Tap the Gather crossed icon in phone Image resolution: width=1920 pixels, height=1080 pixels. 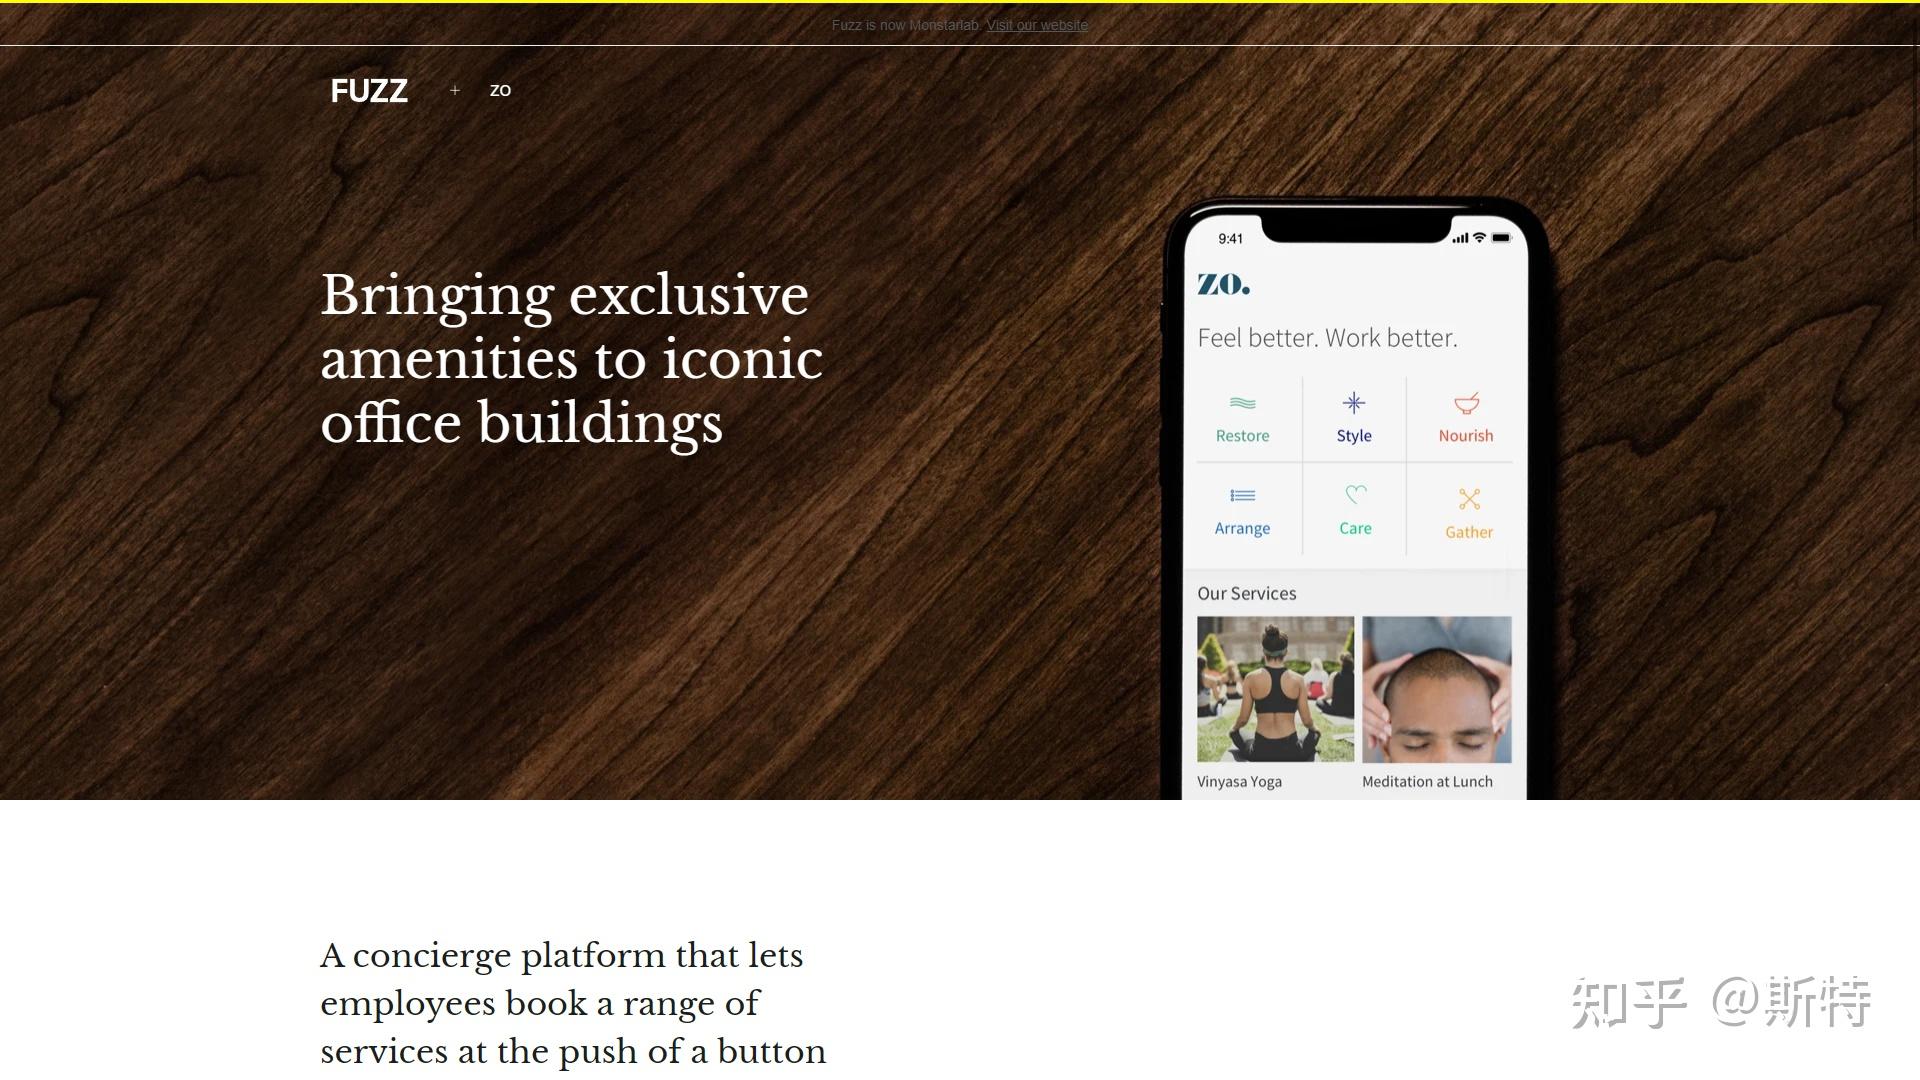(x=1469, y=499)
